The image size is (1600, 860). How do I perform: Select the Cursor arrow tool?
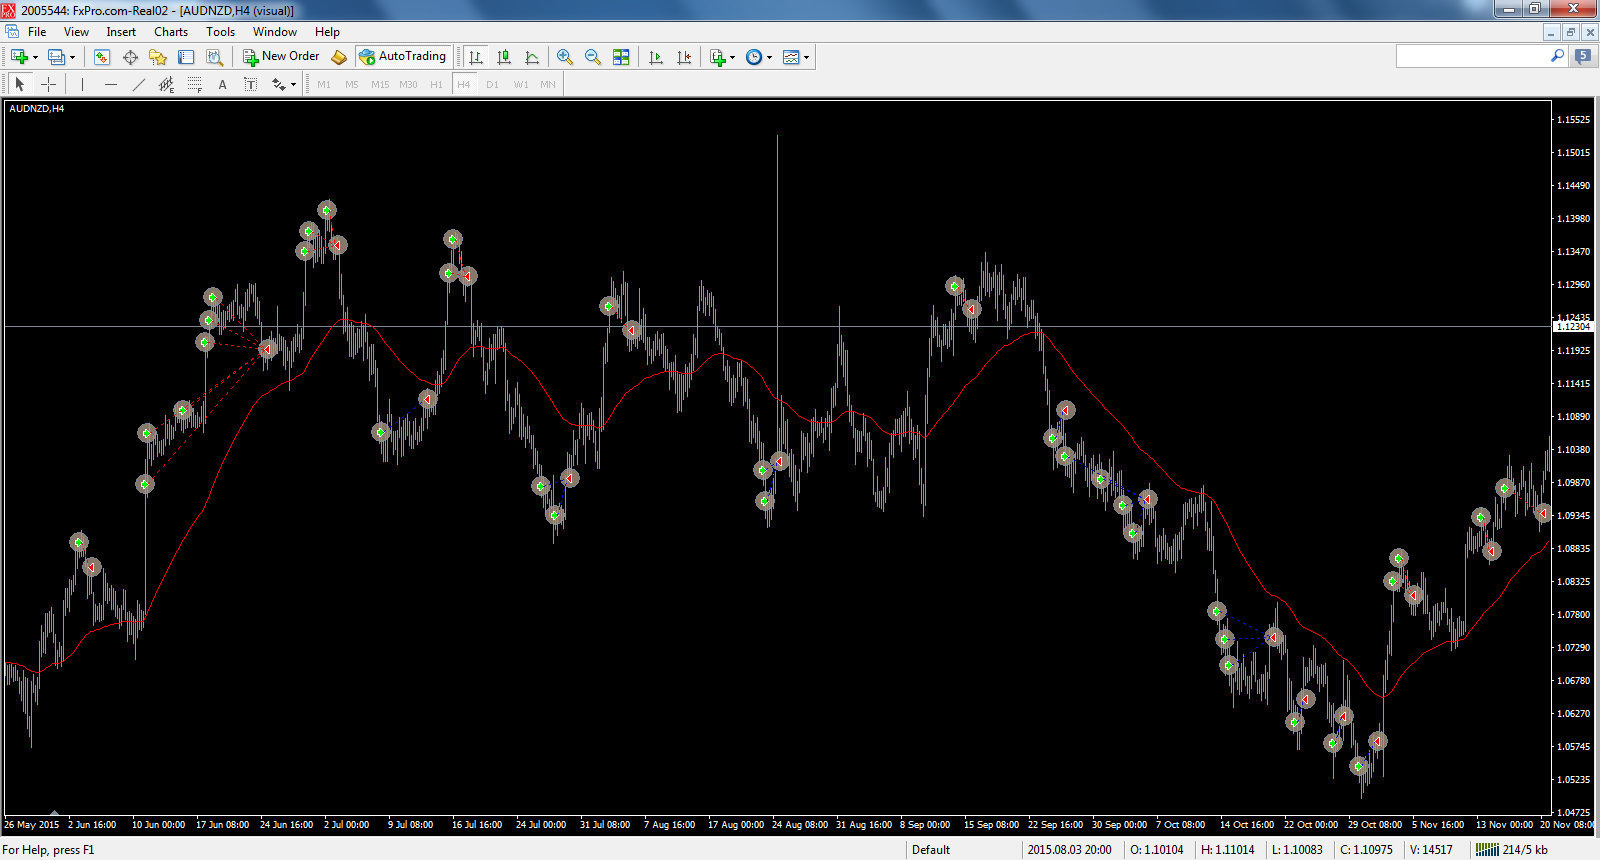coord(20,84)
